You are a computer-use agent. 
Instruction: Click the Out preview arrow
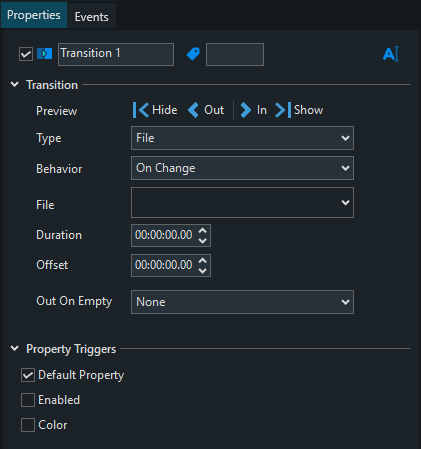tap(193, 110)
